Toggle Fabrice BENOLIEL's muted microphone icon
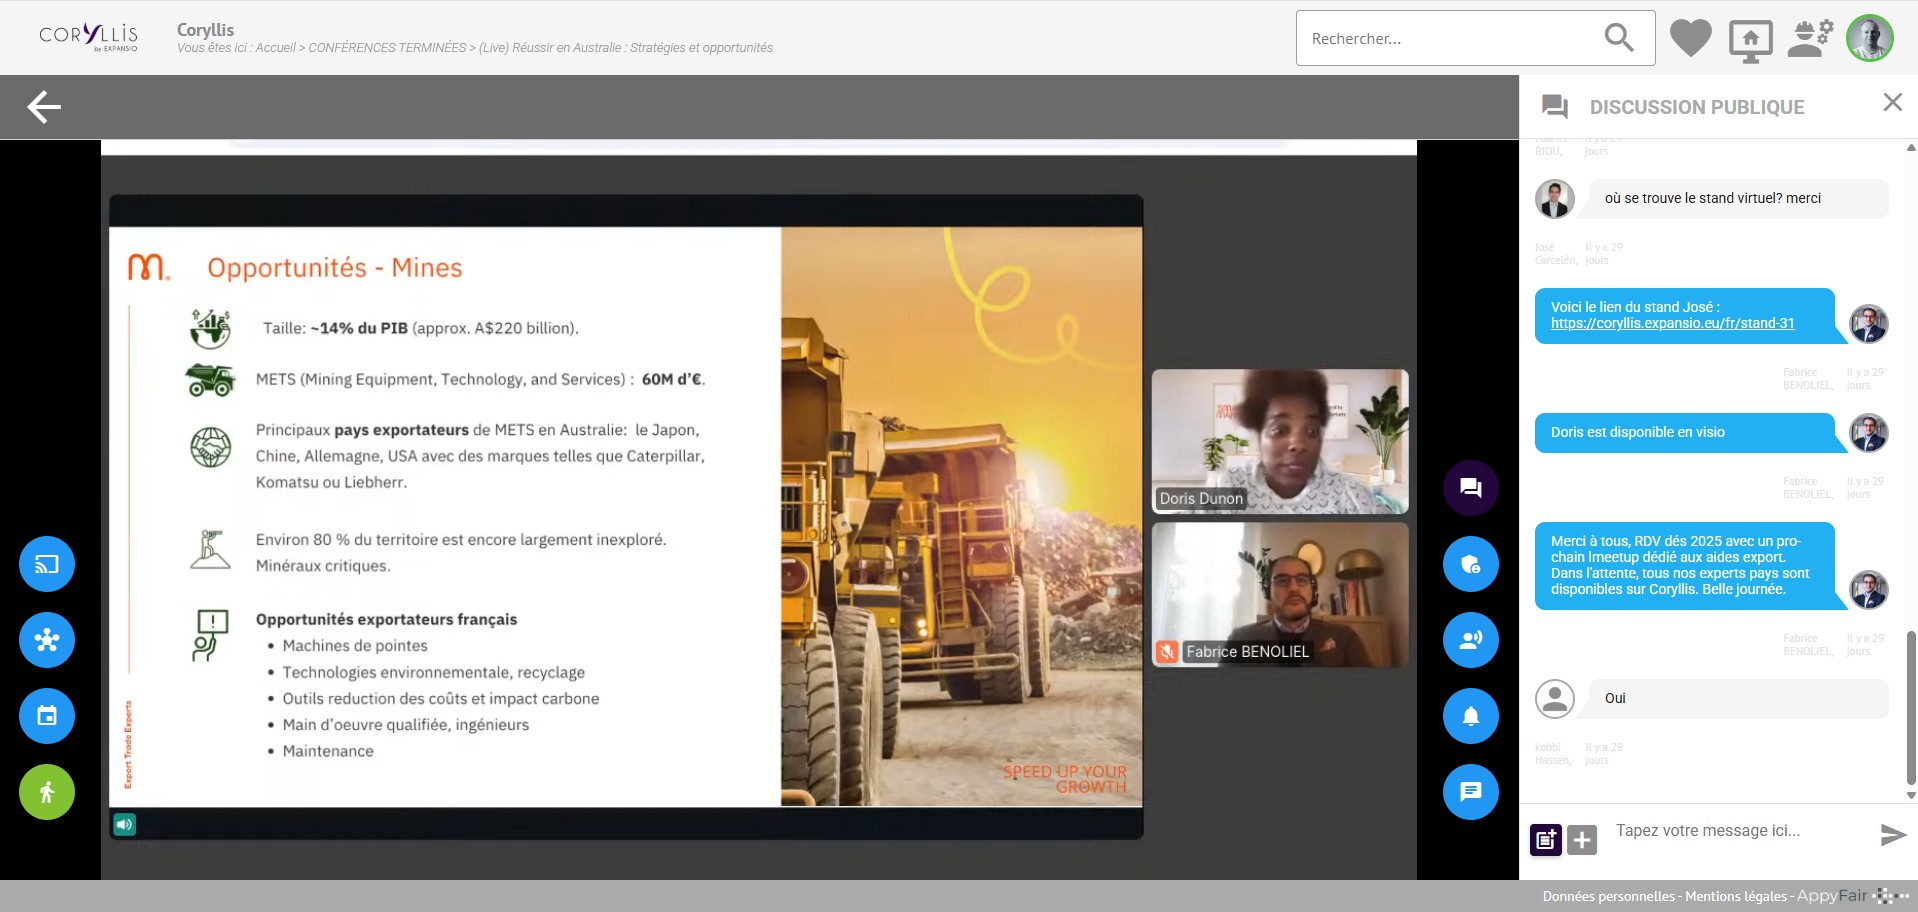Image resolution: width=1918 pixels, height=912 pixels. click(x=1167, y=652)
